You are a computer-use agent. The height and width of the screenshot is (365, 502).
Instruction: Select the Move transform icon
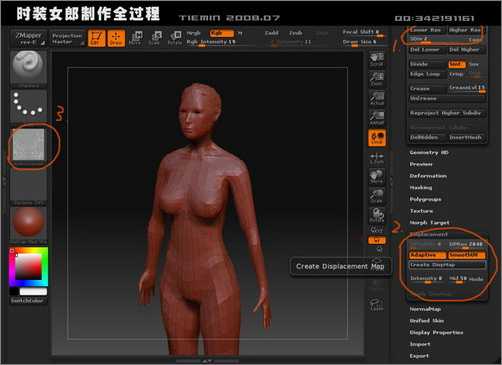136,38
